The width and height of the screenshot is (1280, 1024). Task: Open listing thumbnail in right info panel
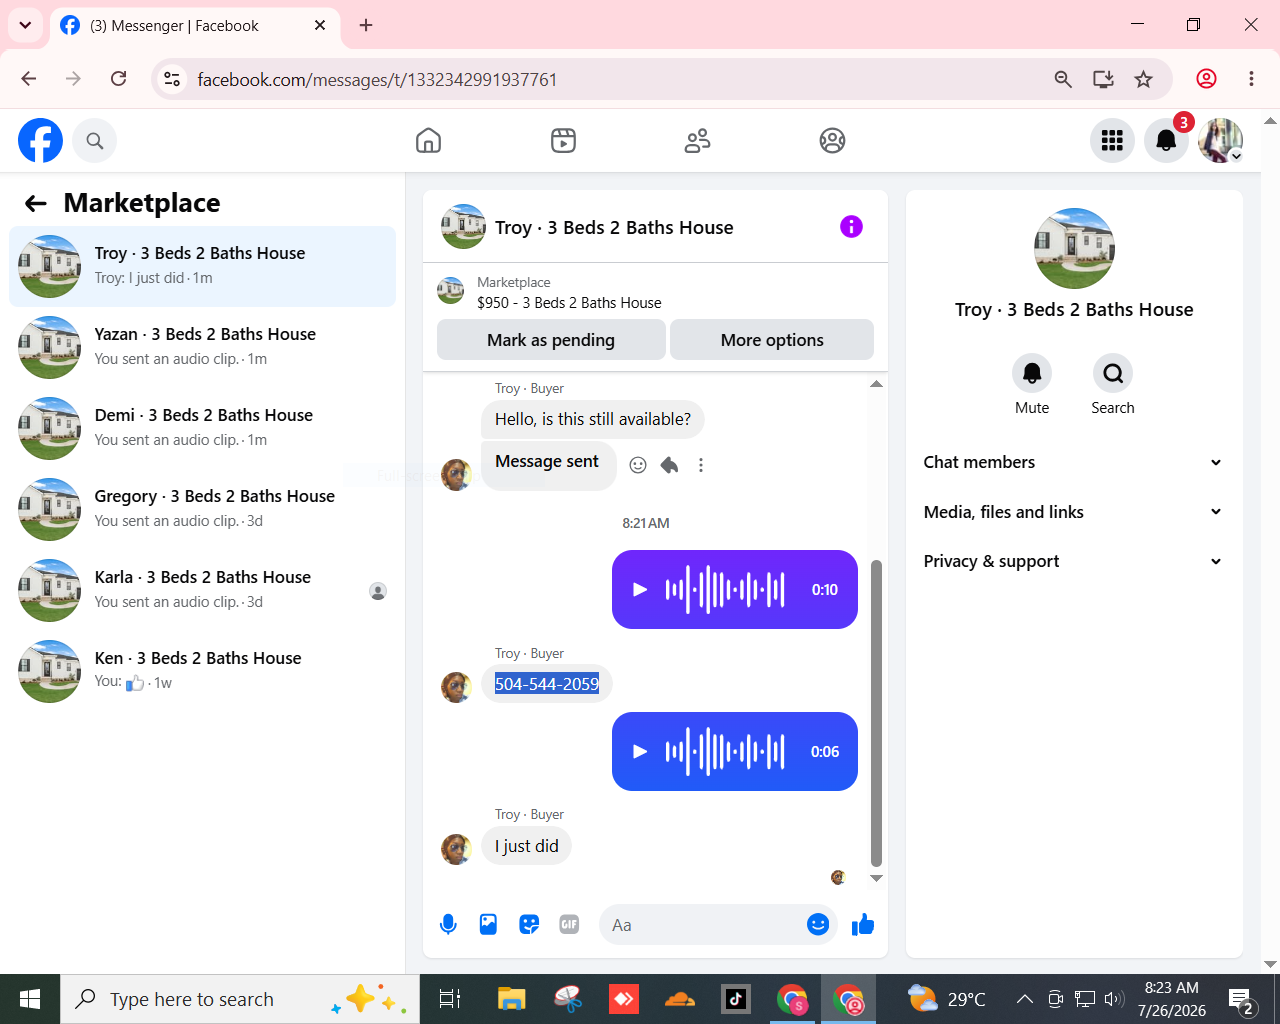click(1074, 249)
